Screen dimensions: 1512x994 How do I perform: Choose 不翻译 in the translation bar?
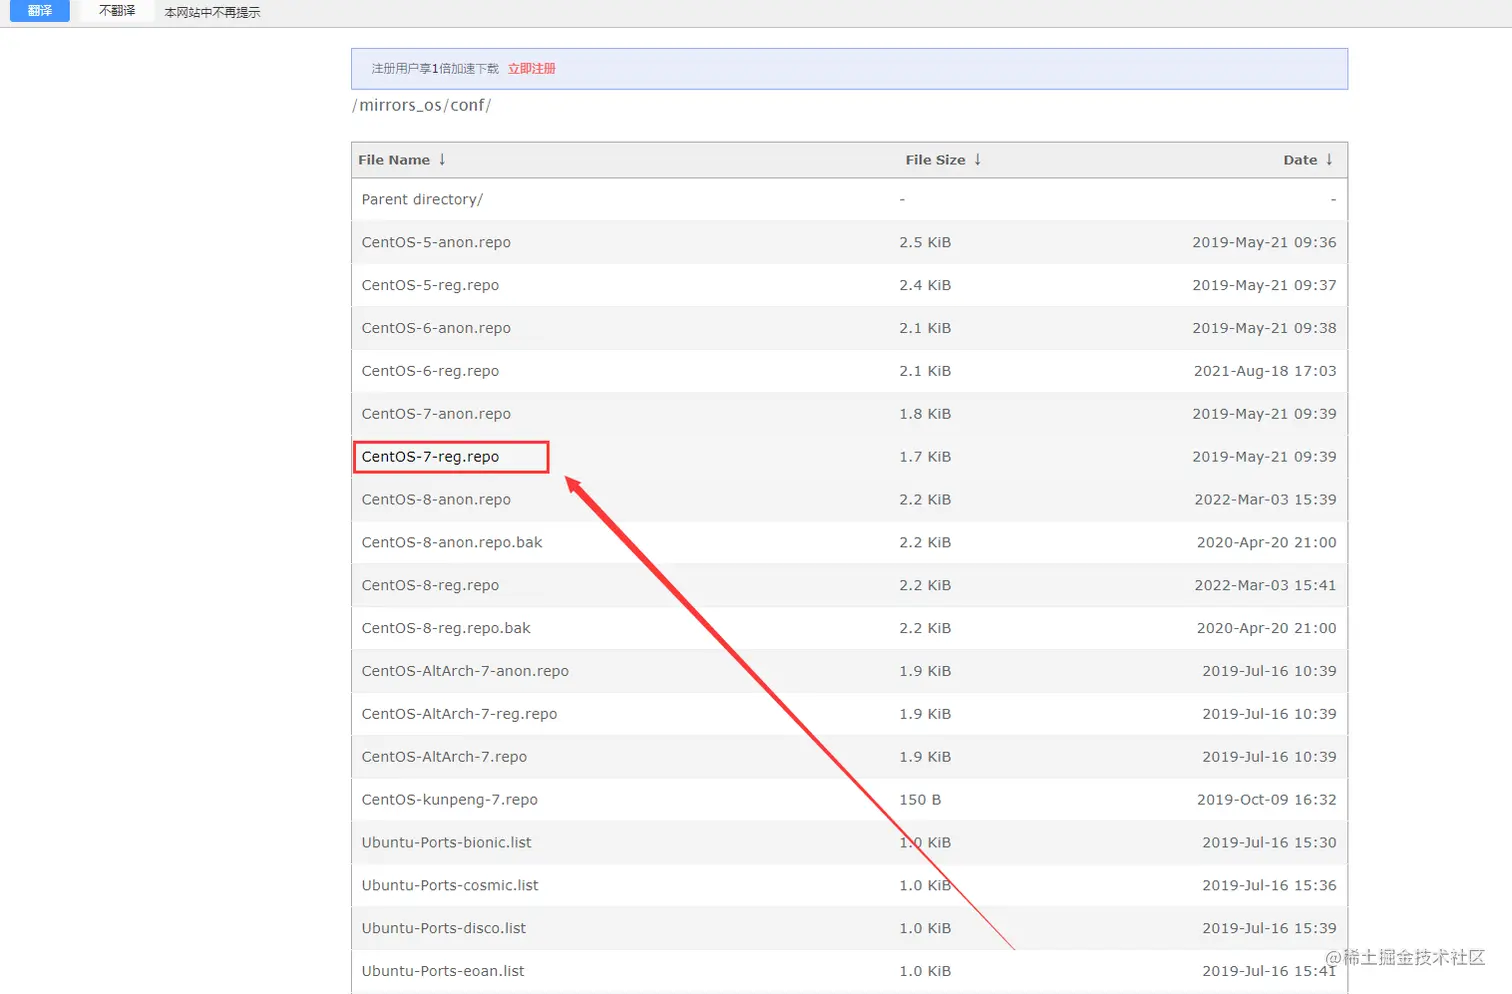click(x=117, y=11)
